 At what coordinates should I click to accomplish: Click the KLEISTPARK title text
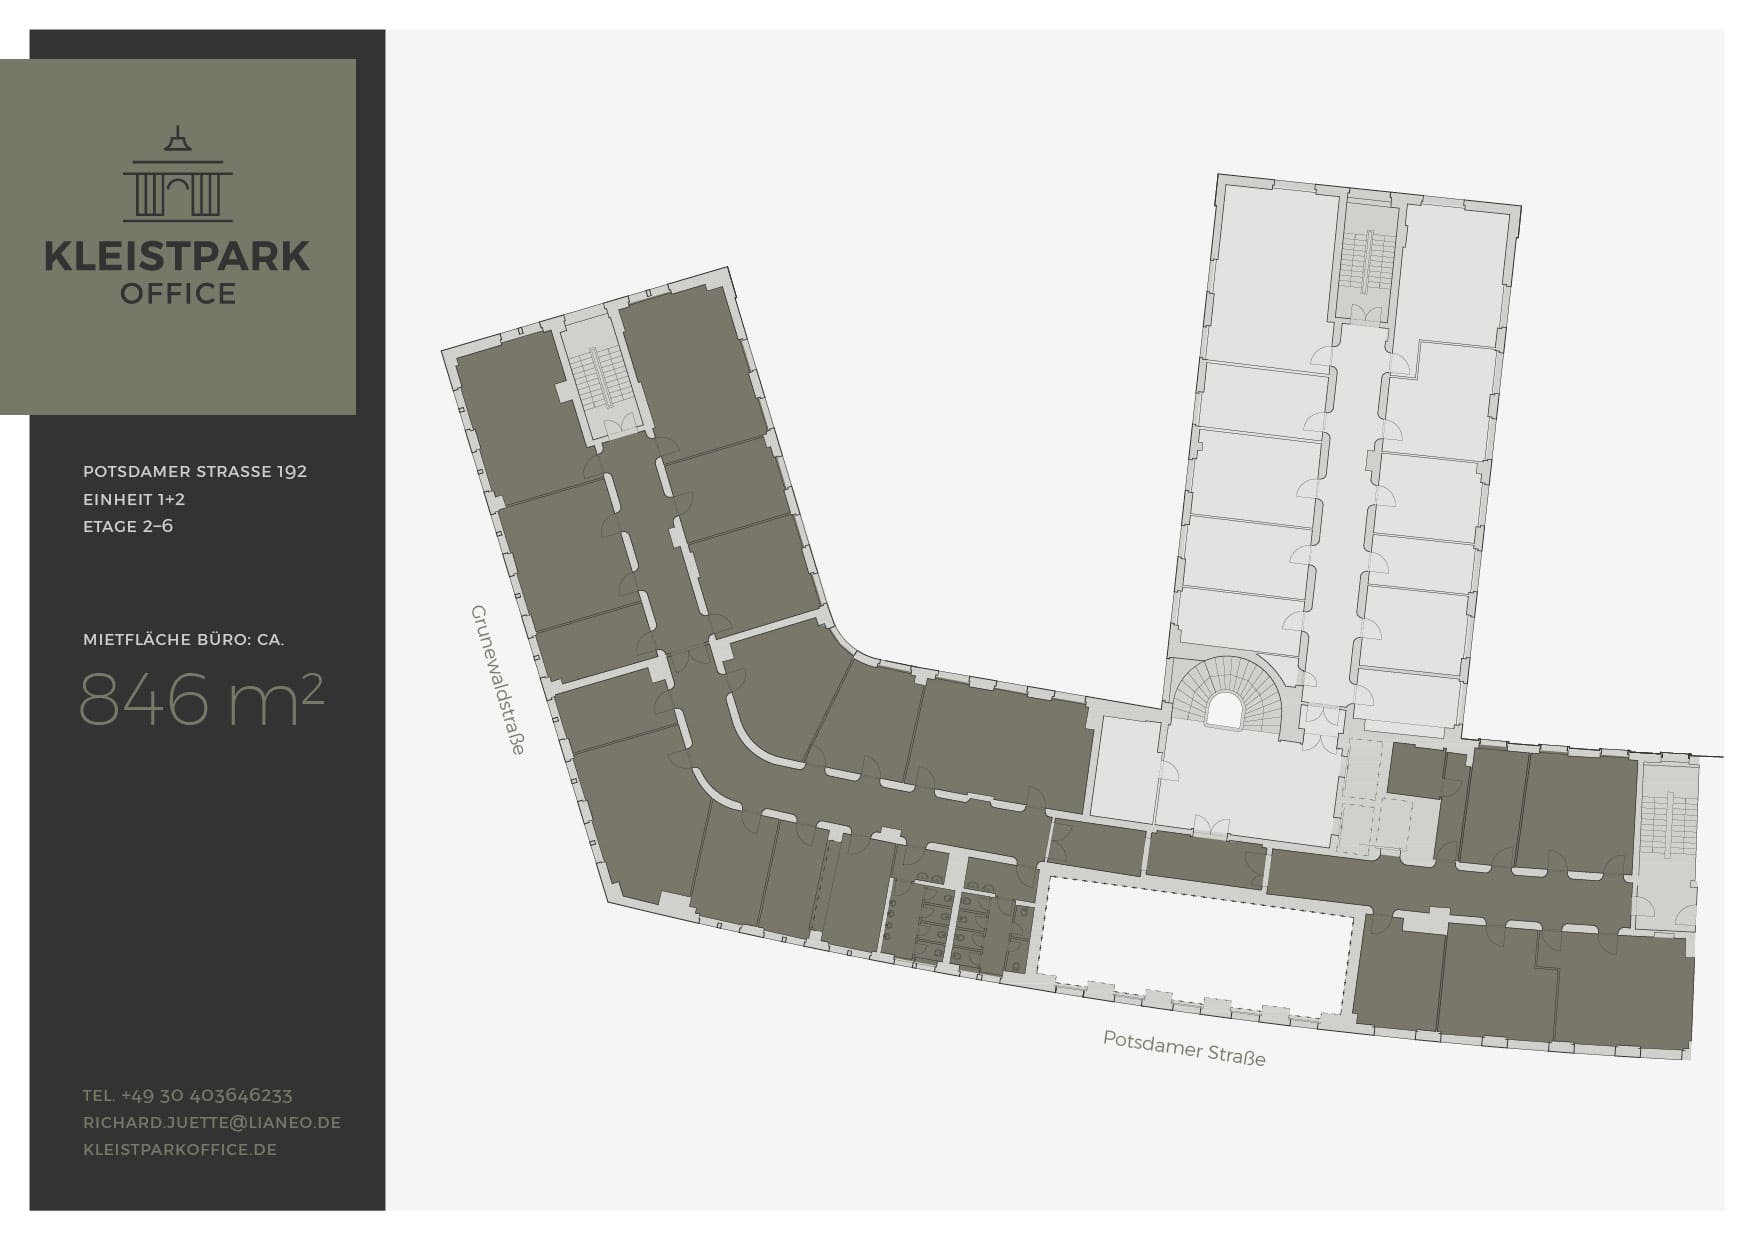coord(178,256)
